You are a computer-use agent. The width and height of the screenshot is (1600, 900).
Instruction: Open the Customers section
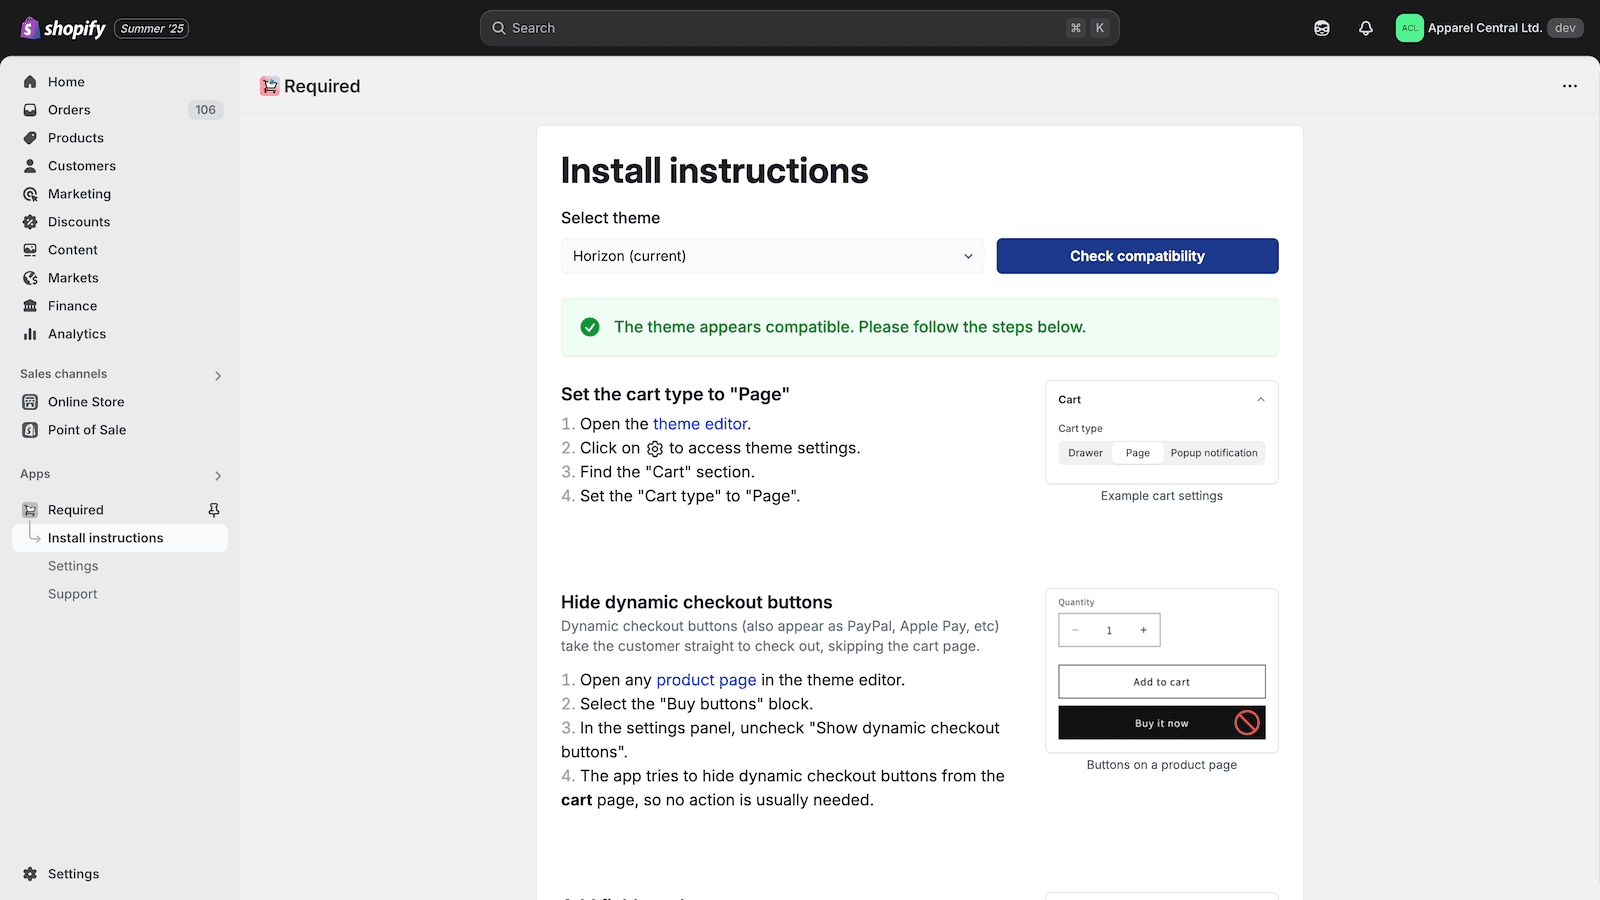[81, 166]
